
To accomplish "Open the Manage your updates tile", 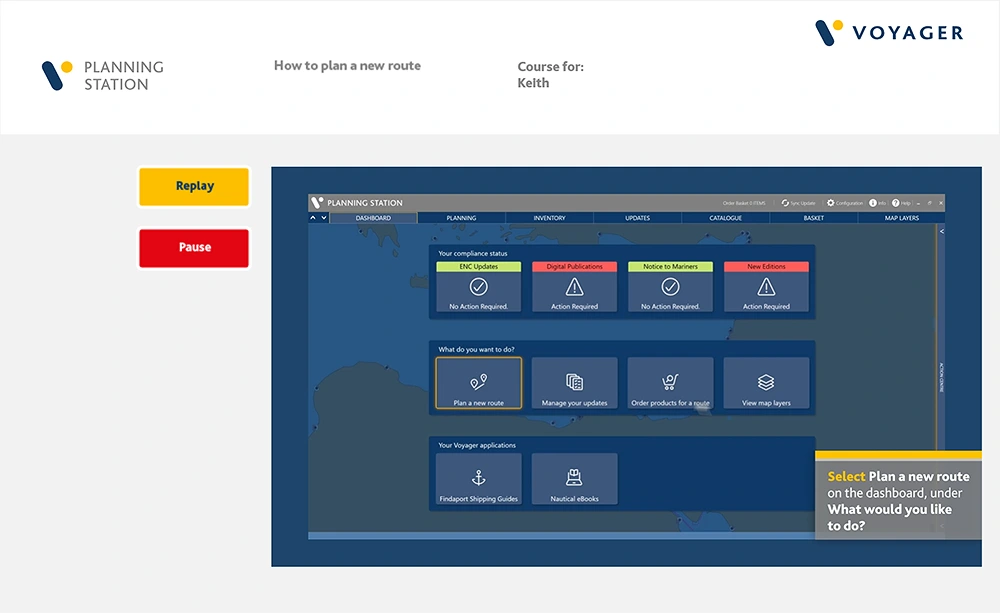I will click(574, 384).
